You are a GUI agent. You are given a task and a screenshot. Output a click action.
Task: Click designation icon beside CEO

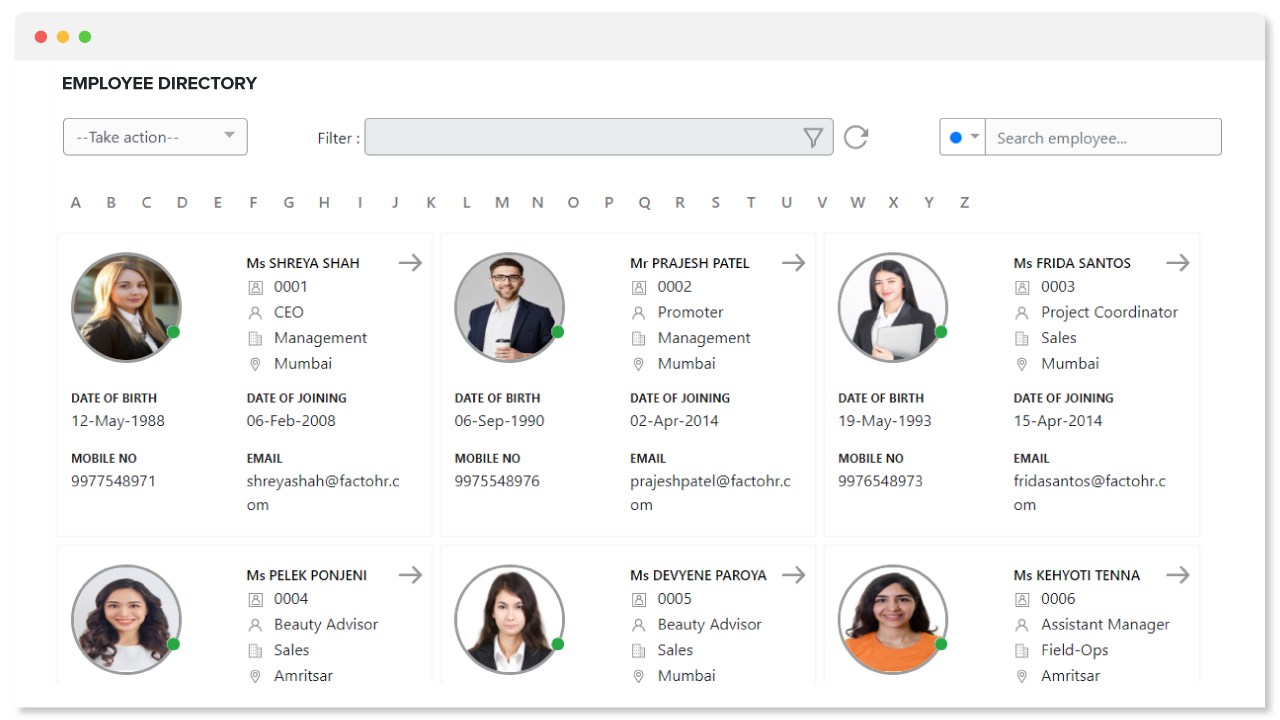tap(255, 313)
